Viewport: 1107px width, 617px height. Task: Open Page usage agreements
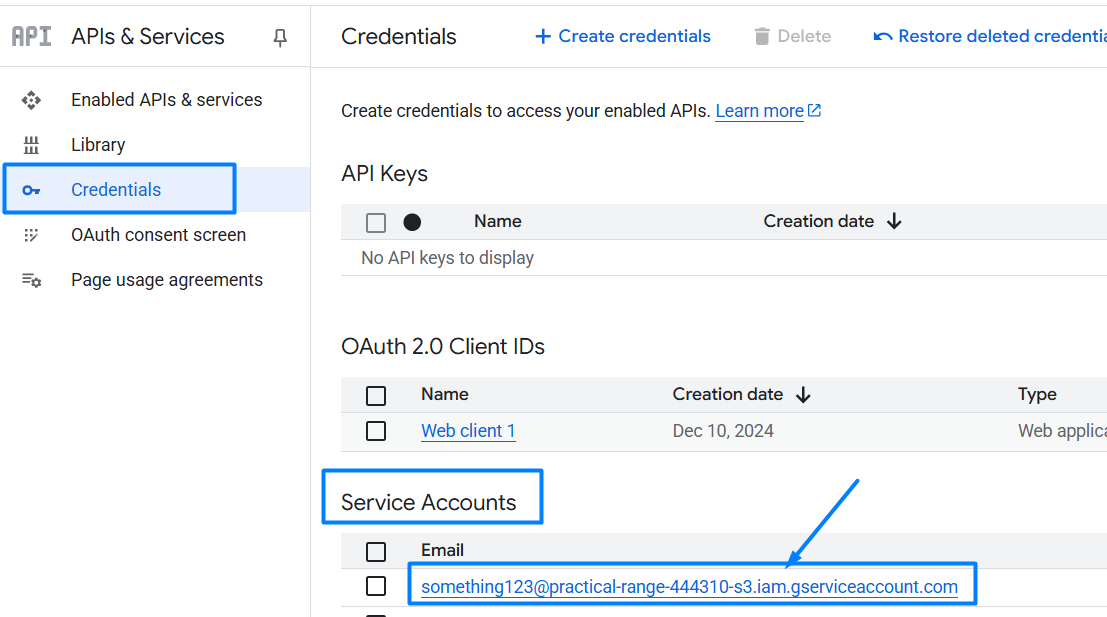click(x=167, y=280)
